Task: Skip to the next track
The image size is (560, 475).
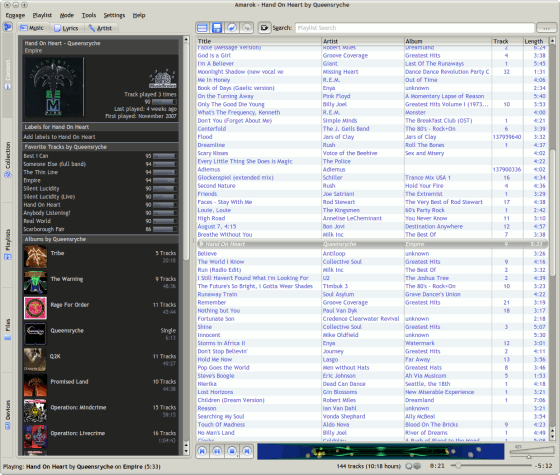Action: tap(247, 451)
